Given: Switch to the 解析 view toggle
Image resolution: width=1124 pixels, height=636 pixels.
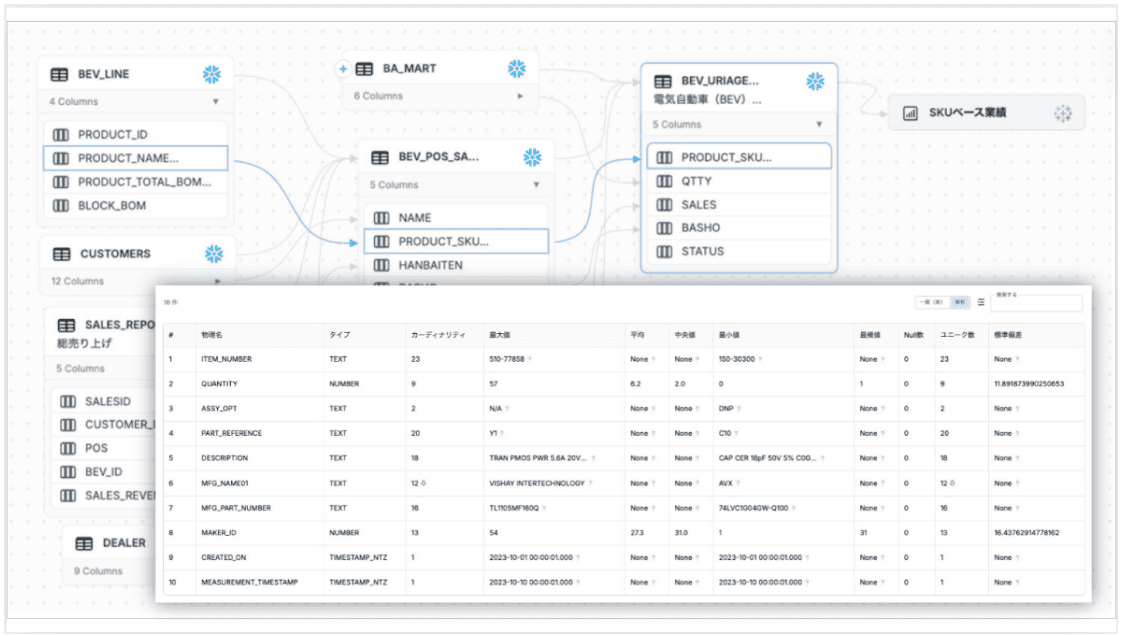Looking at the screenshot, I should coord(959,302).
